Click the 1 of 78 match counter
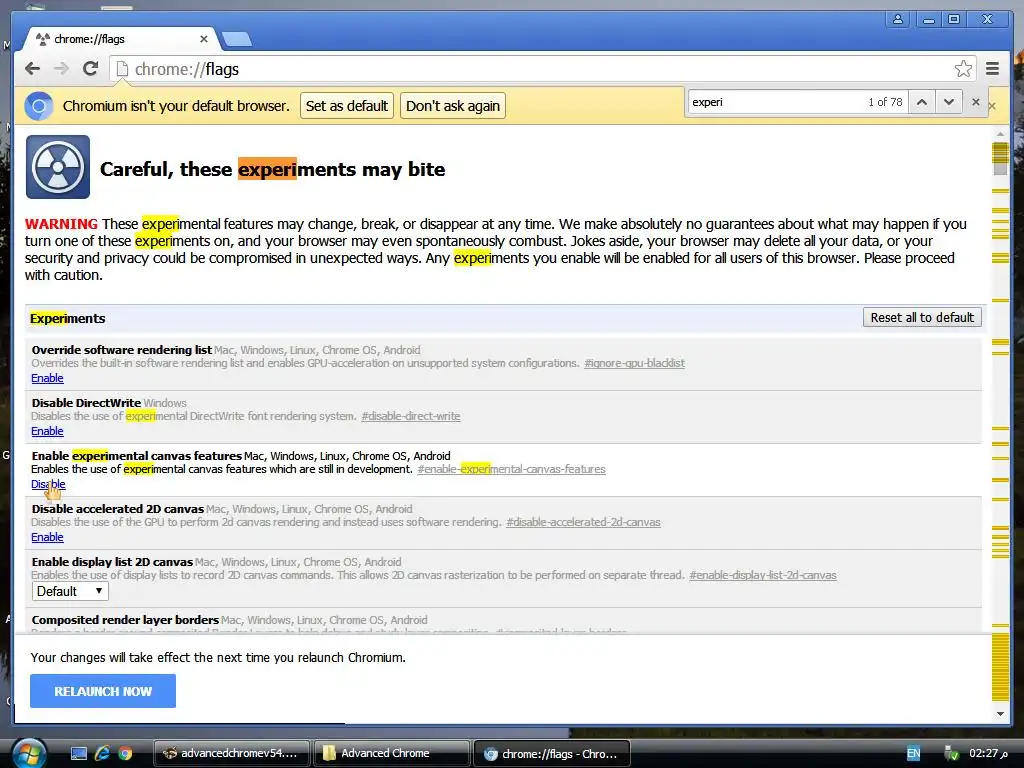Image resolution: width=1024 pixels, height=768 pixels. (x=885, y=102)
